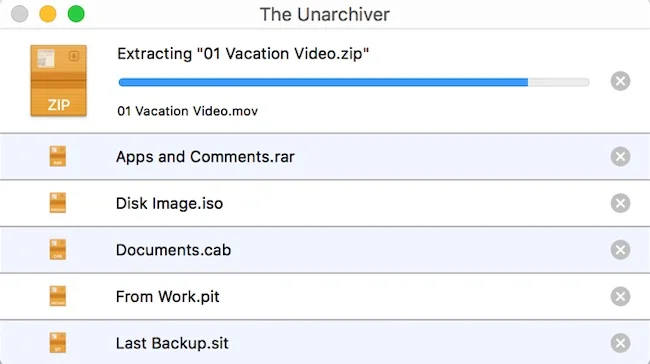Screen dimensions: 650x364
Task: Select the Last Backup.sit filename
Action: coord(172,343)
